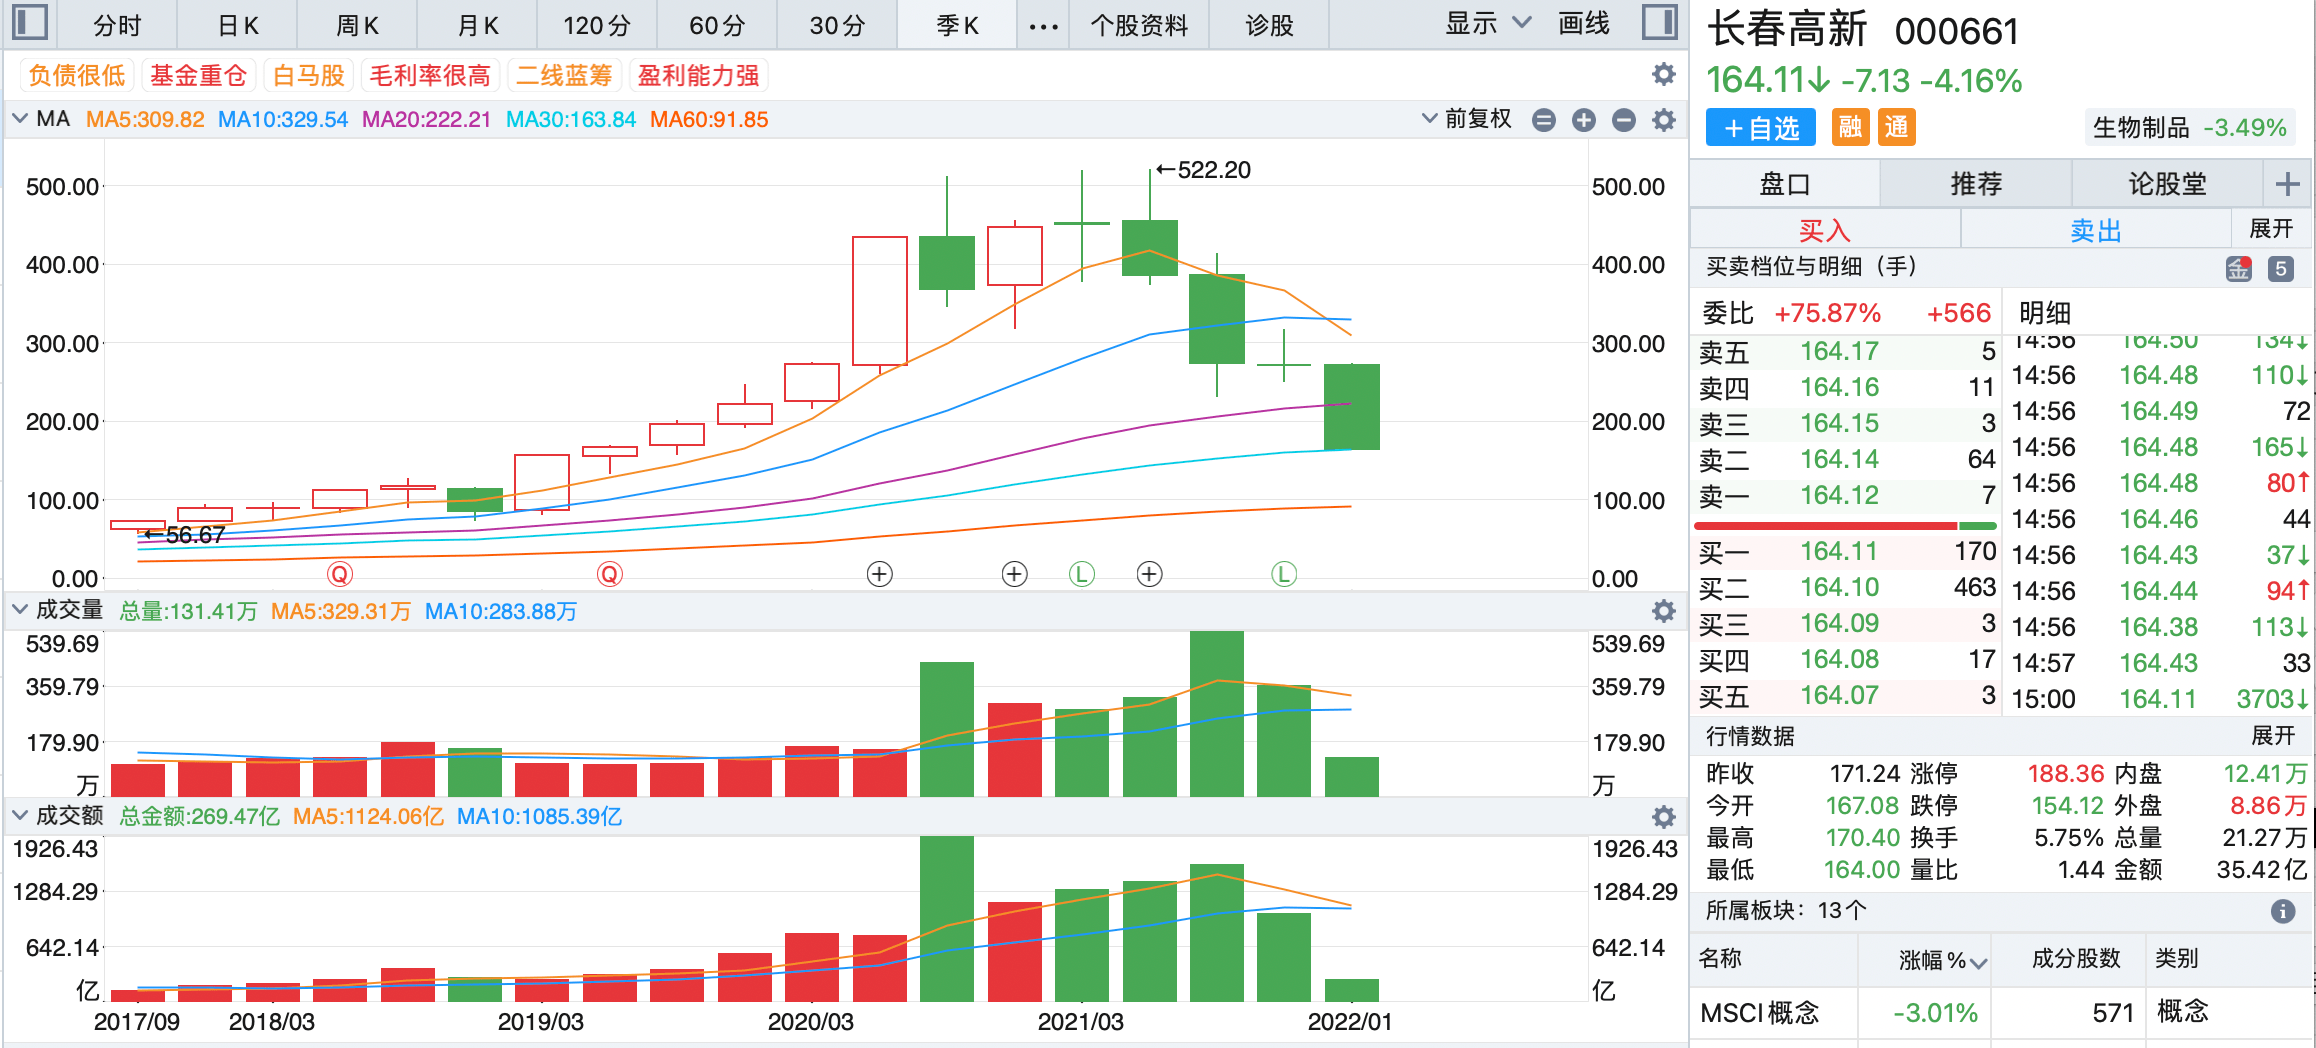Image resolution: width=2316 pixels, height=1048 pixels.
Task: Switch to 日K daily chart tab
Action: tap(238, 26)
